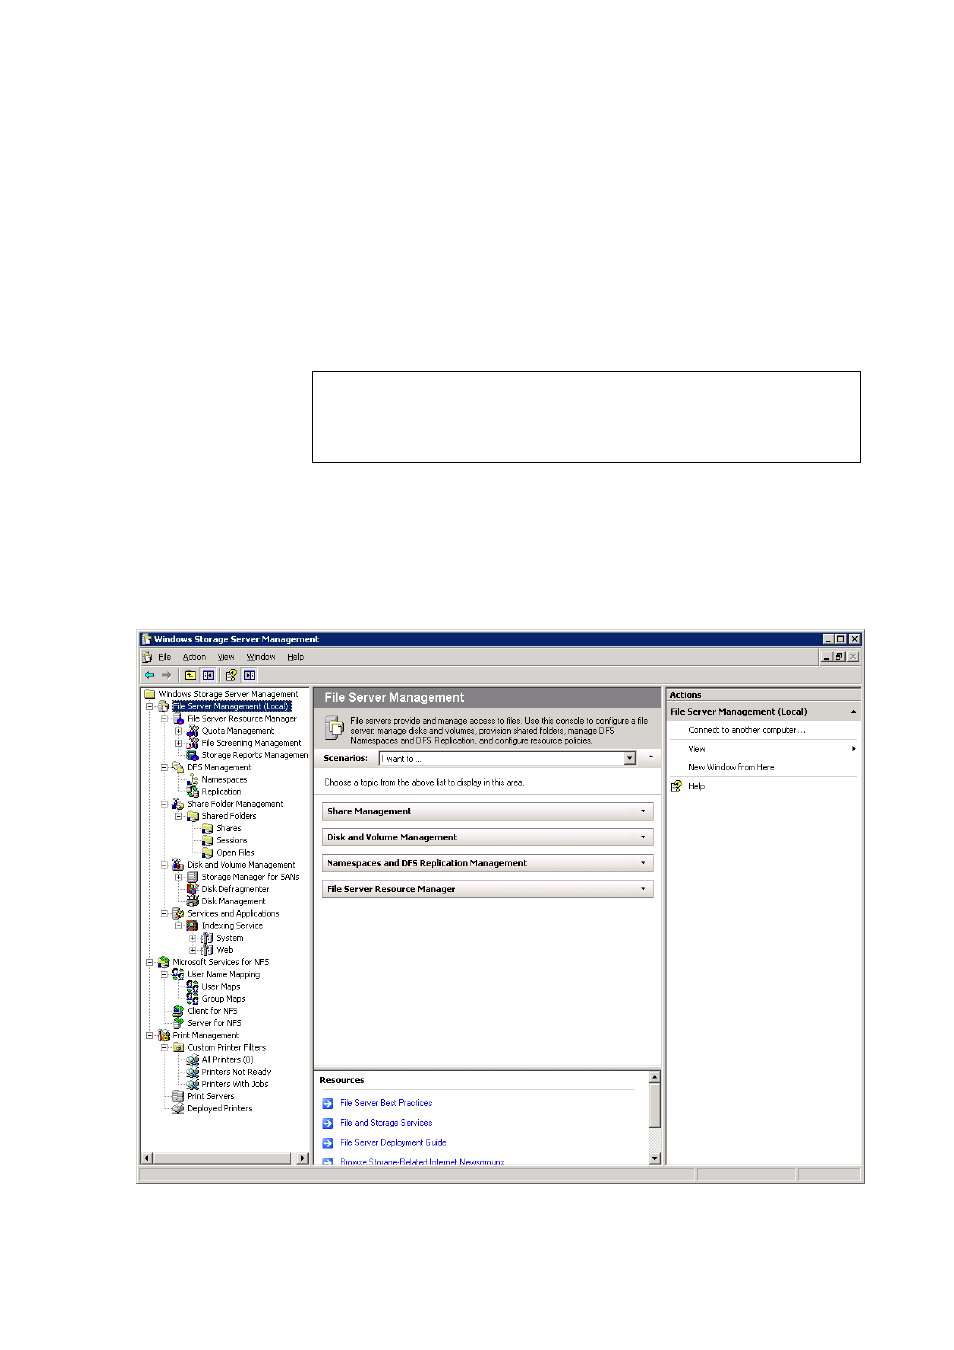Expand Namespaces and DFS Replication Management section

tap(488, 863)
